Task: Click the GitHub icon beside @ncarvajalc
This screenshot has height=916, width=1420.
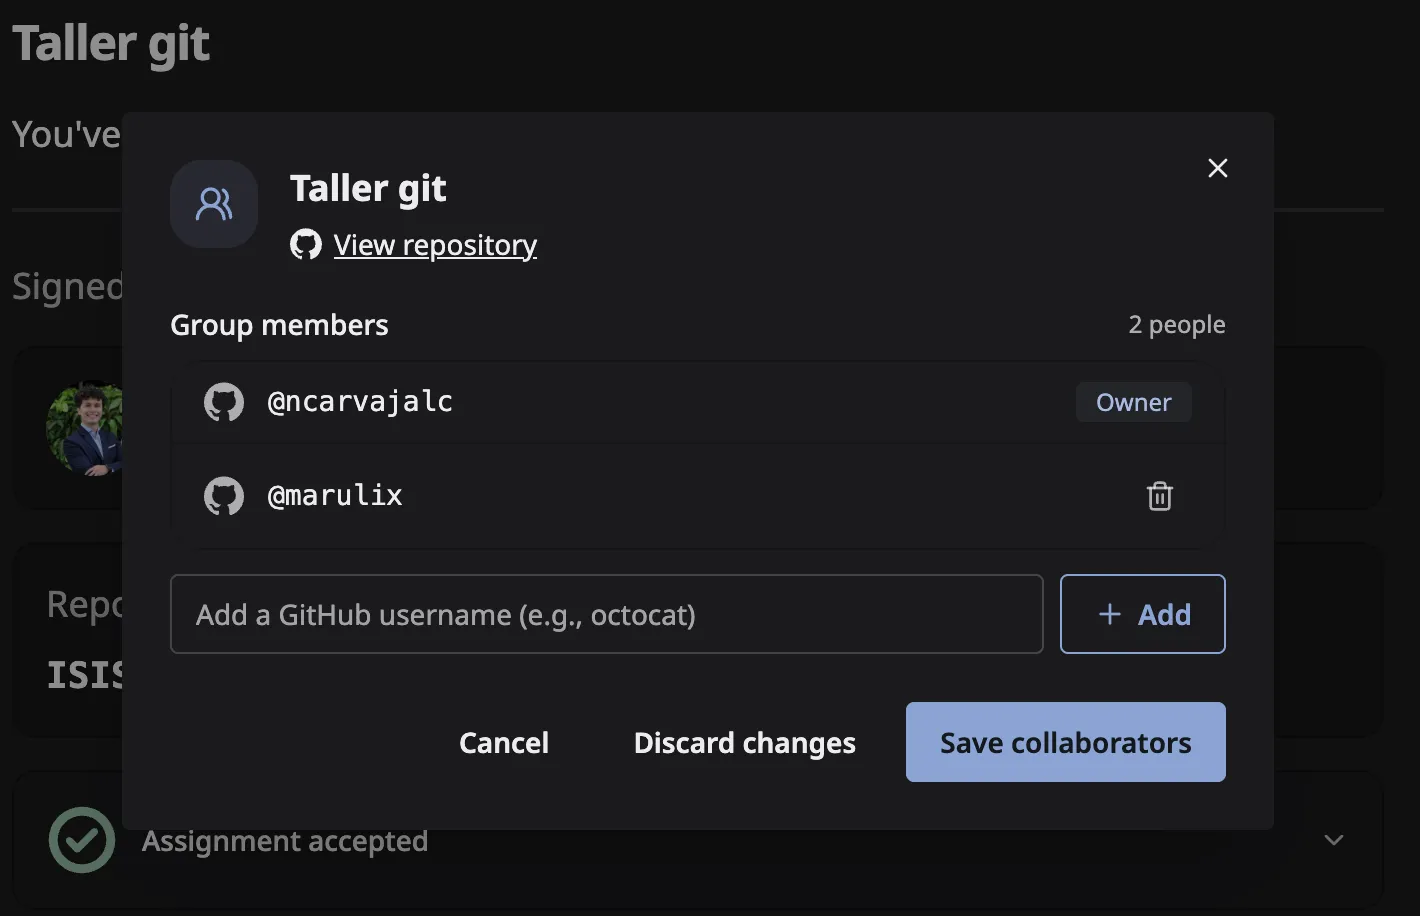Action: point(224,402)
